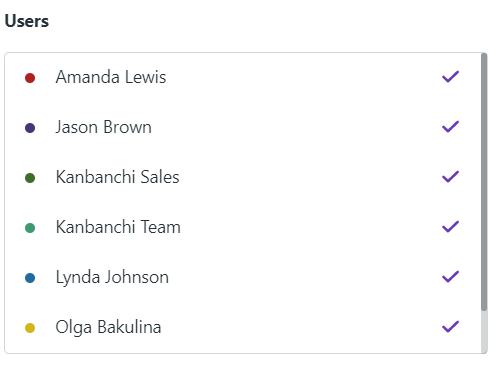499x367 pixels.
Task: Choose Kanbanchi Team in the users list
Action: click(x=118, y=227)
